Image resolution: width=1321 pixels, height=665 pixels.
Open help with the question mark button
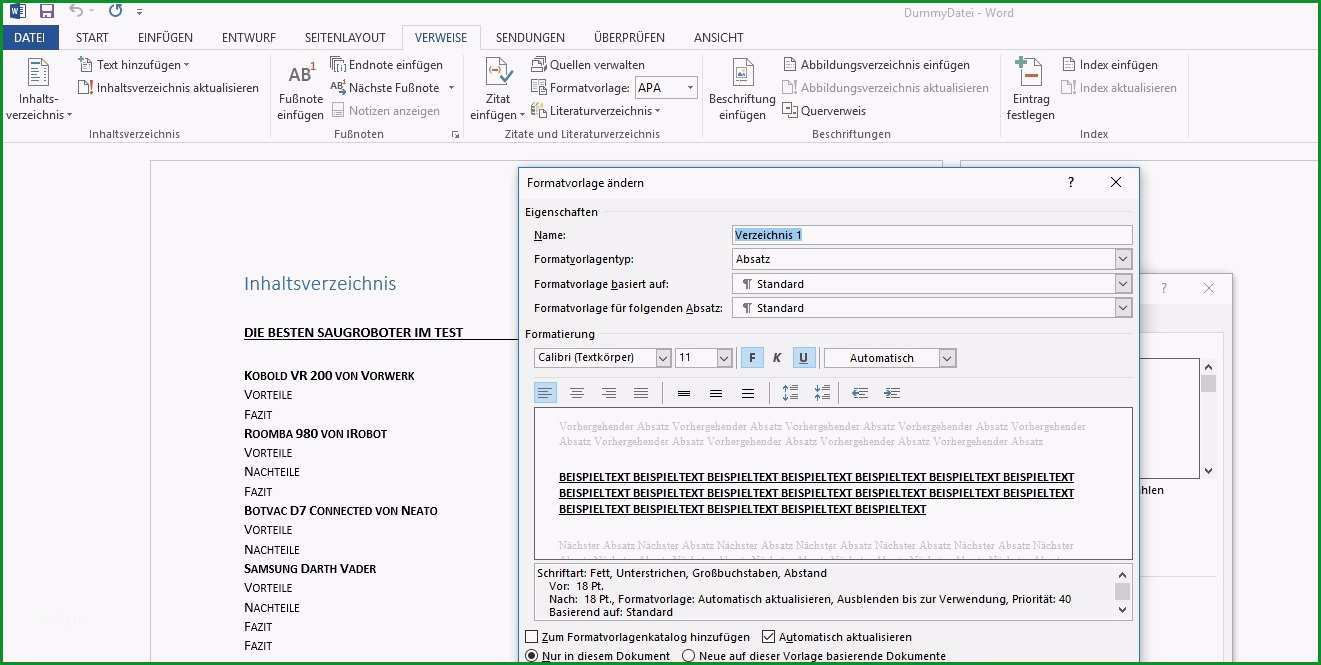tap(1070, 182)
